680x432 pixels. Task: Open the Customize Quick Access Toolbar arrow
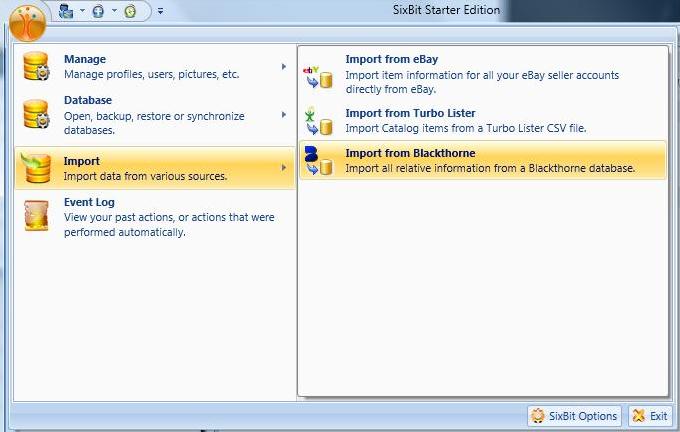160,11
